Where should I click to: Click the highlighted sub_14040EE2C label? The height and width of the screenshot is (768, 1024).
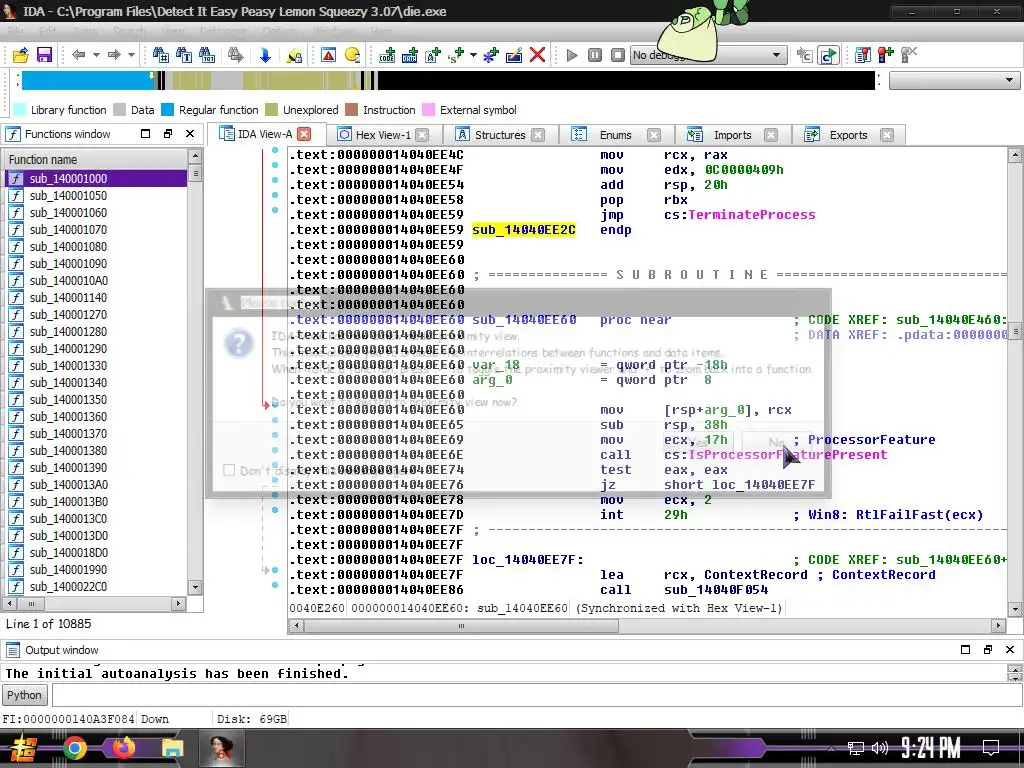point(524,230)
